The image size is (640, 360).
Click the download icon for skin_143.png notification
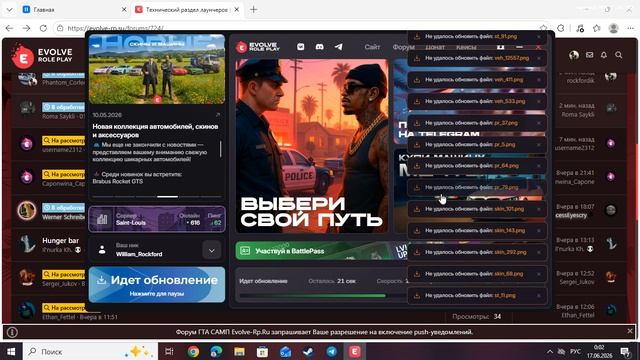coord(417,231)
